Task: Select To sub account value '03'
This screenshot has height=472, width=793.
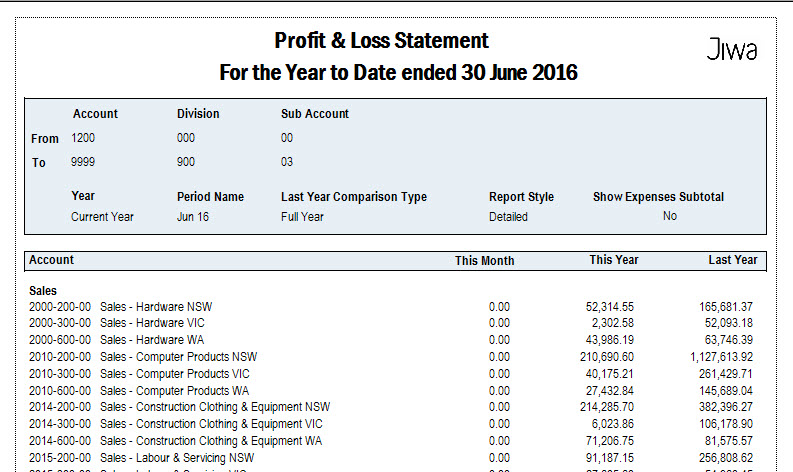Action: 287,162
